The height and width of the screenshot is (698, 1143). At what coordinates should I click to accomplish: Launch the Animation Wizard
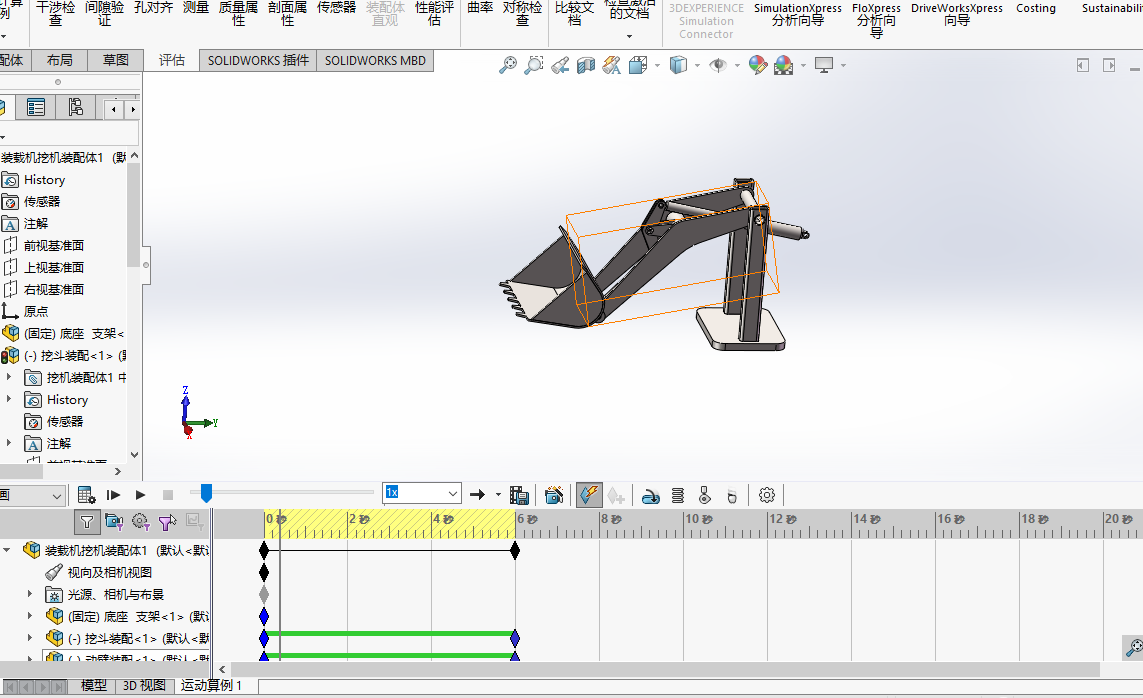pos(553,494)
